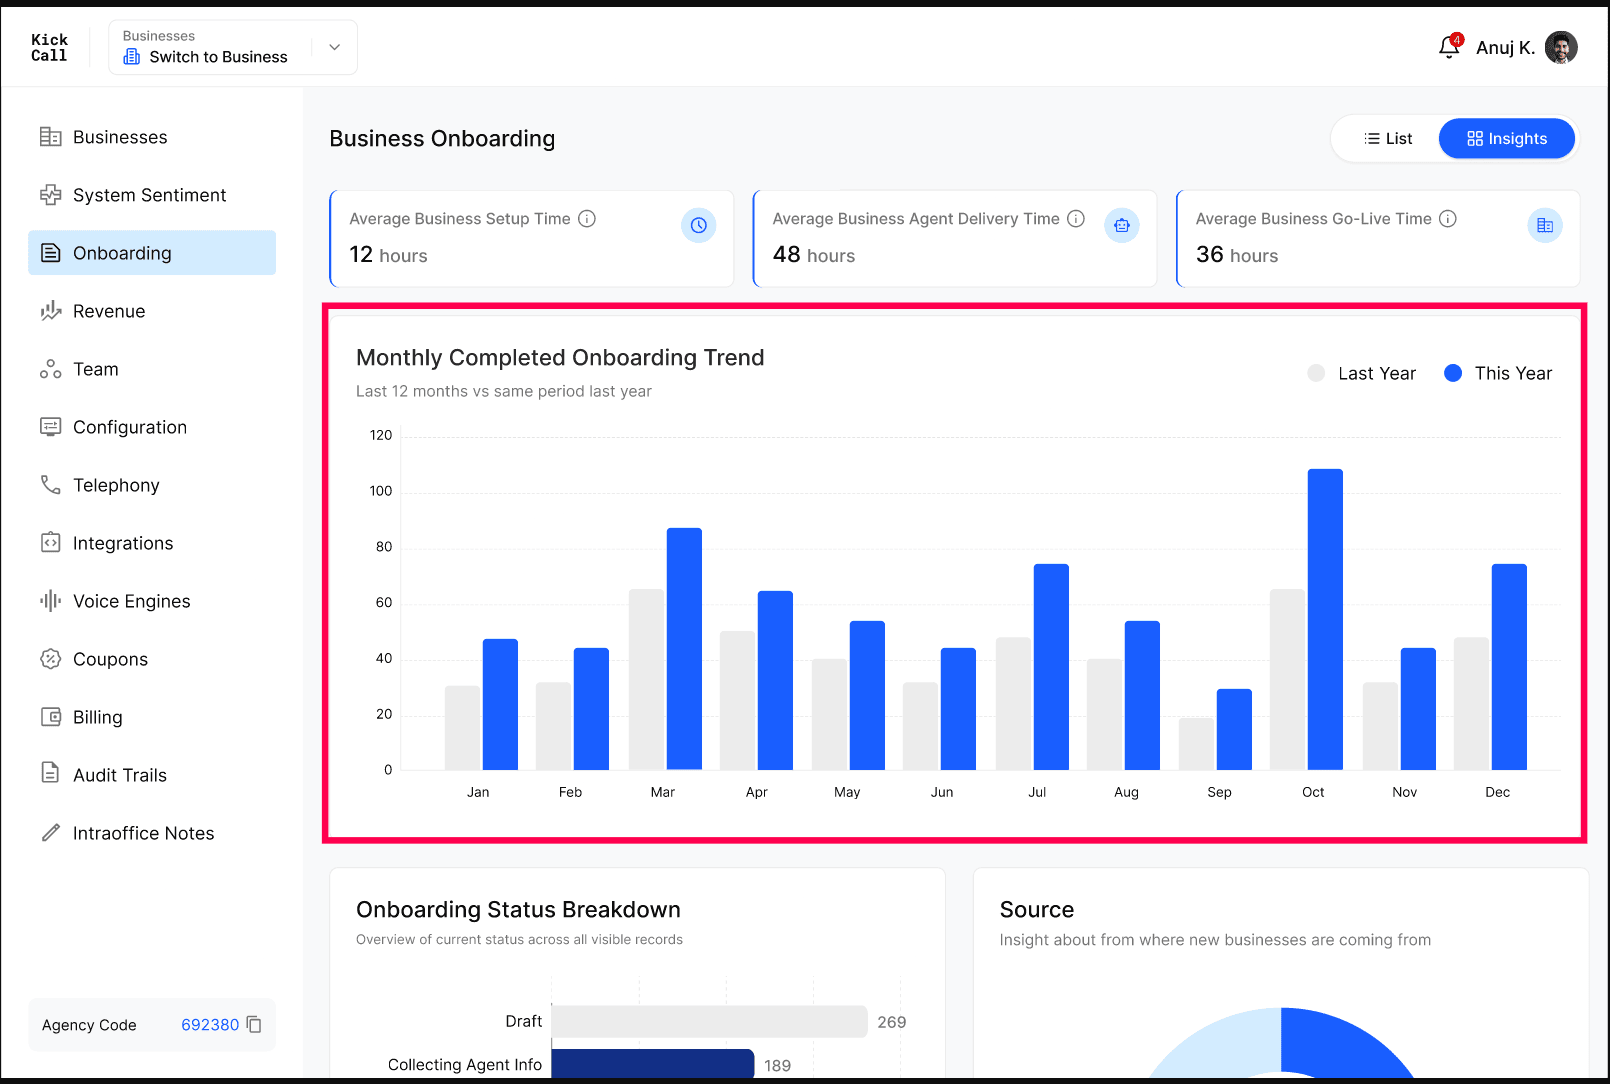Click September's Last Year bar
The height and width of the screenshot is (1084, 1610).
1196,744
